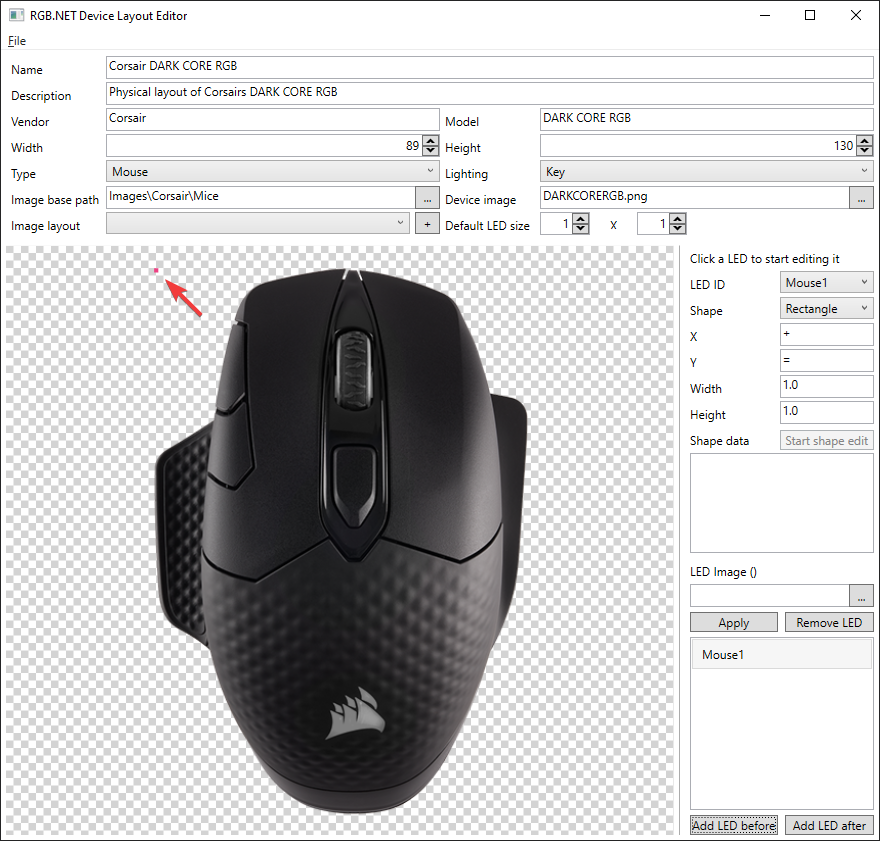The width and height of the screenshot is (880, 841).
Task: Click the device Height number field
Action: click(699, 145)
